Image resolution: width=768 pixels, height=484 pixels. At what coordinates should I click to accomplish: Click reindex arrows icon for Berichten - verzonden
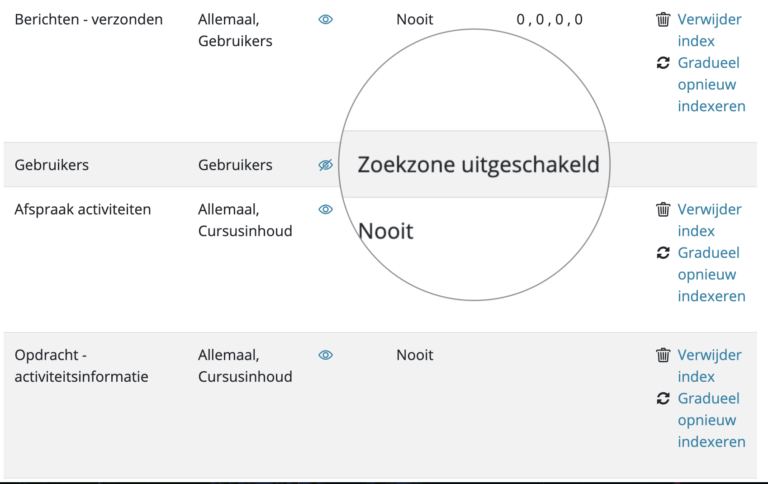[x=663, y=63]
